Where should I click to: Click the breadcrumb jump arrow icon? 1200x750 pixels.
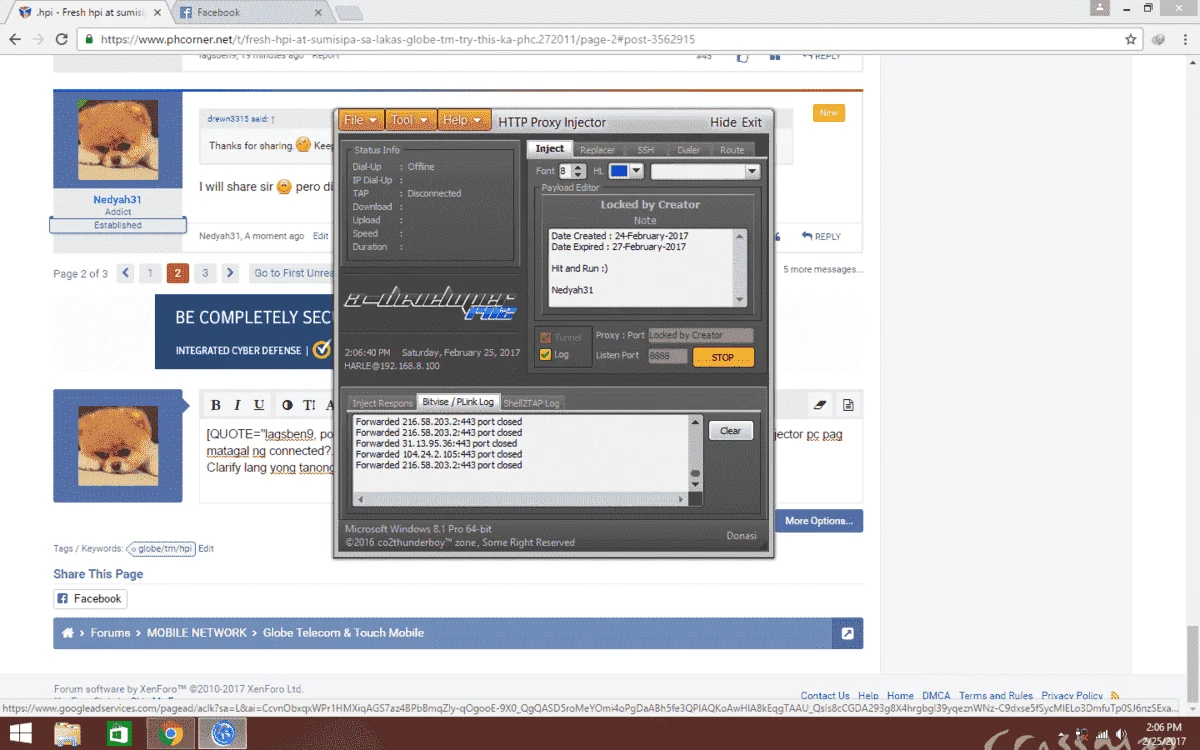click(x=847, y=633)
